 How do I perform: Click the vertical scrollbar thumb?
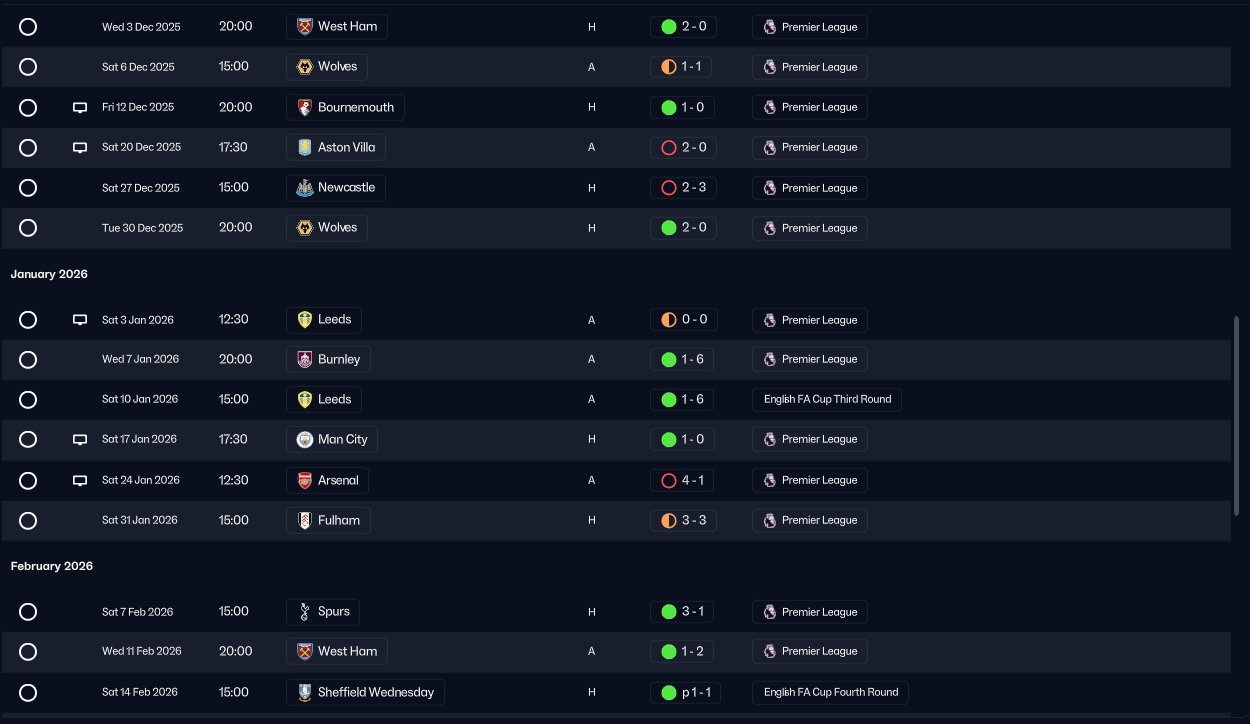(x=1237, y=415)
